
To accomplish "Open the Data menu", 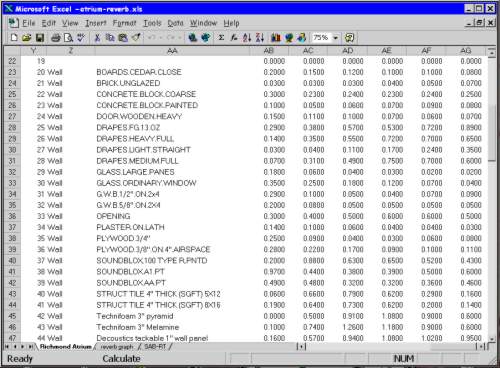I will coord(176,23).
